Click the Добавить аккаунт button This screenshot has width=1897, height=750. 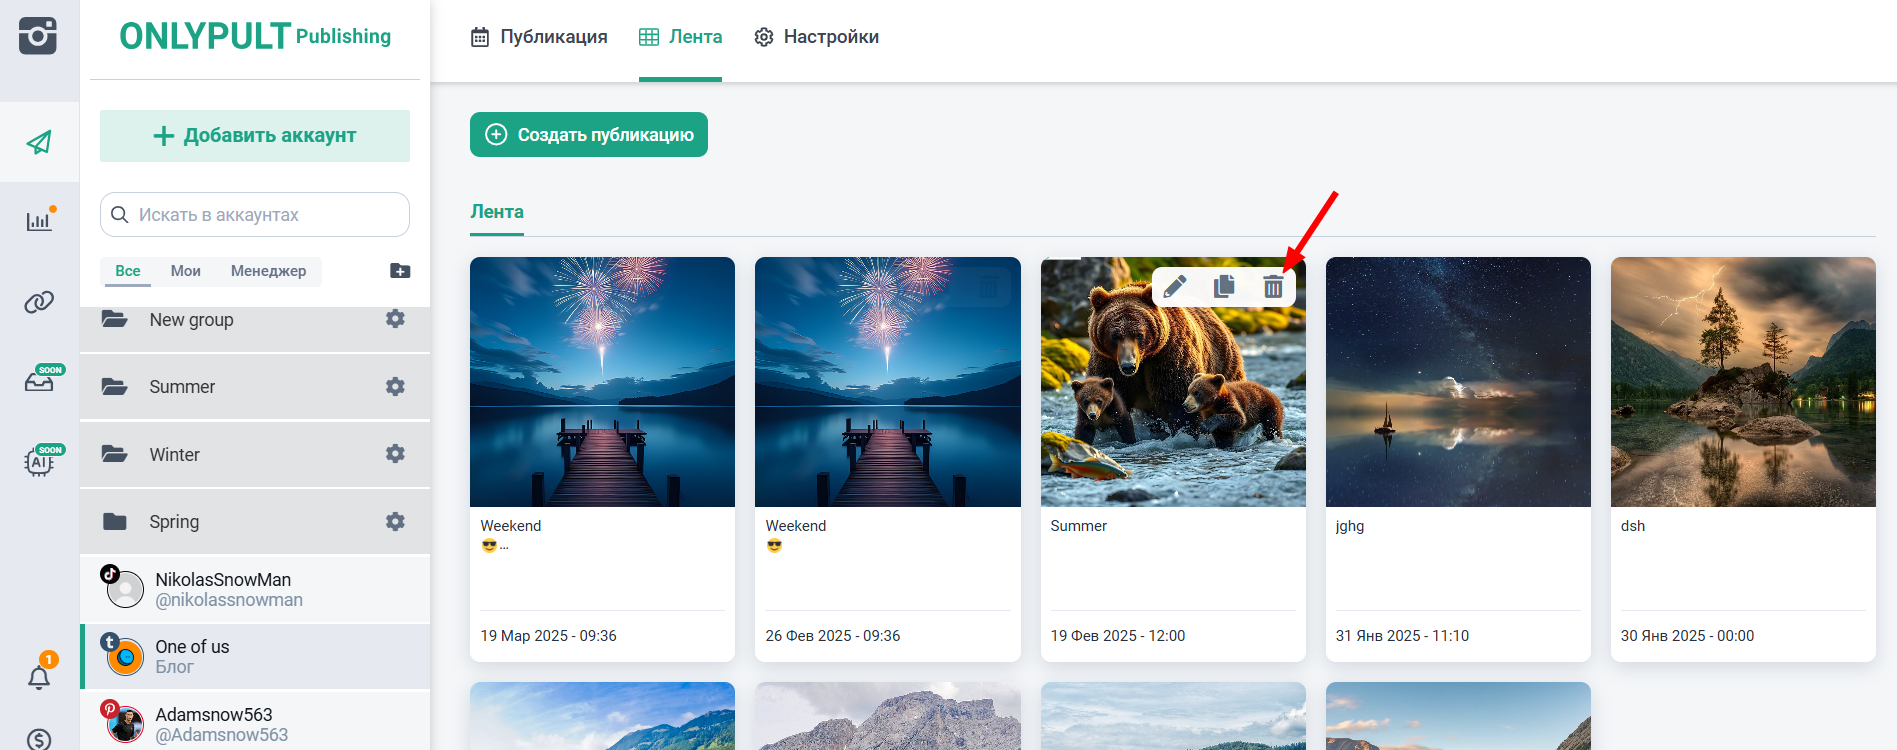tap(255, 136)
